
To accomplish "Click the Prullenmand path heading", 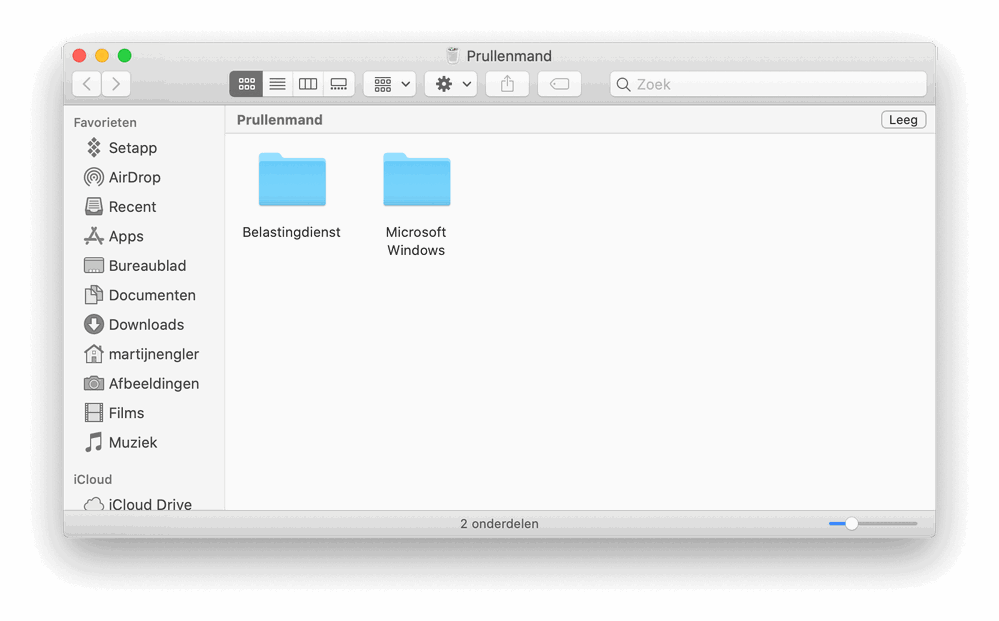I will 280,120.
